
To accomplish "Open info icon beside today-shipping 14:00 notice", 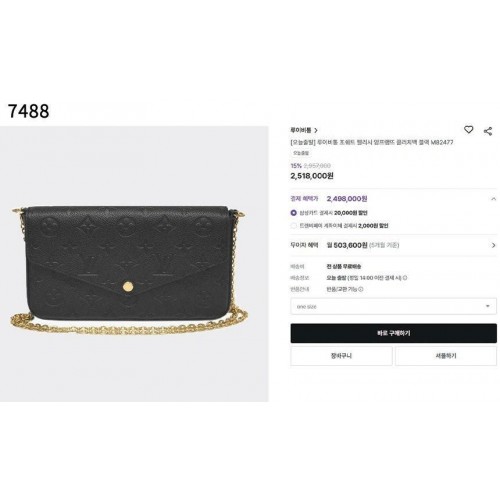I will click(x=405, y=278).
